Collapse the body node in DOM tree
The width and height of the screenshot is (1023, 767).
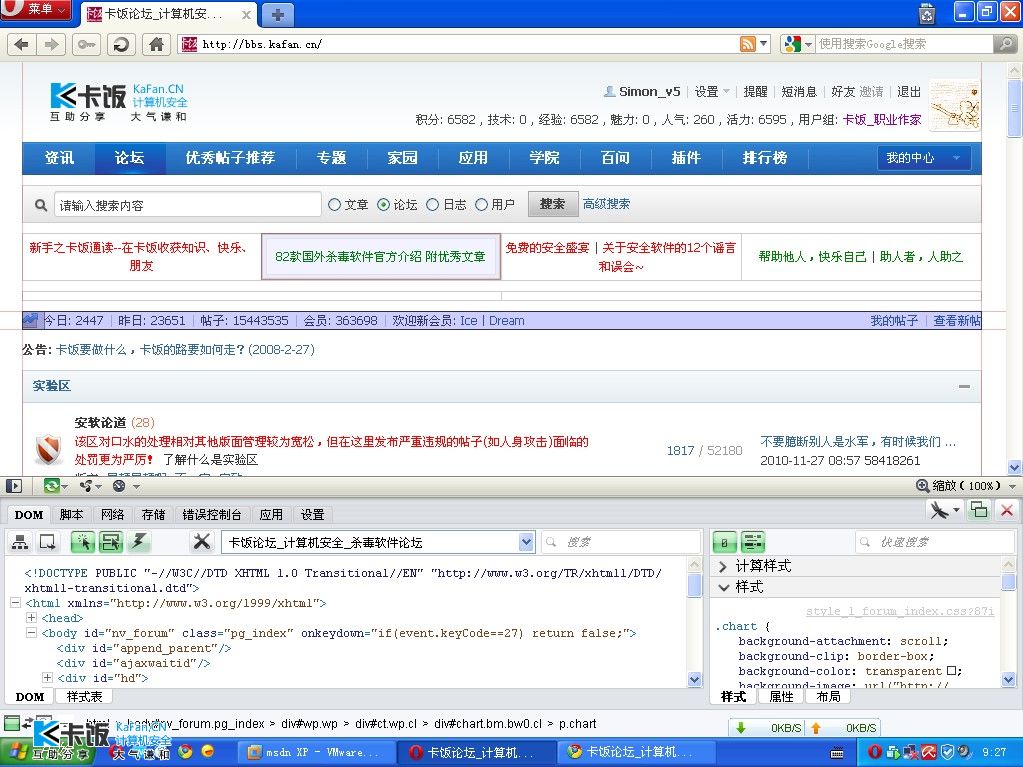pos(31,632)
